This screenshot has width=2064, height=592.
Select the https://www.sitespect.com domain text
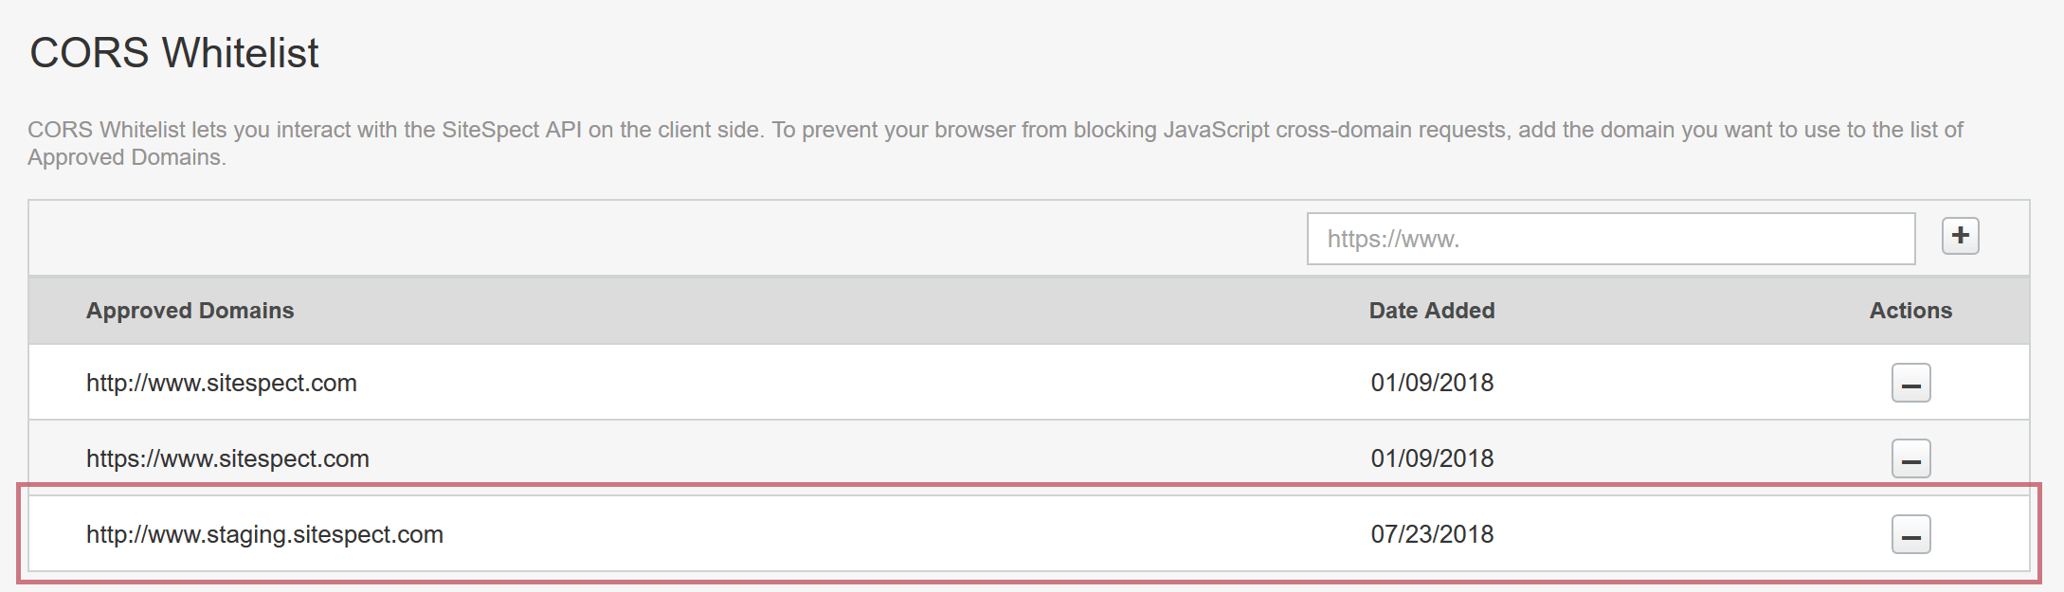click(227, 459)
